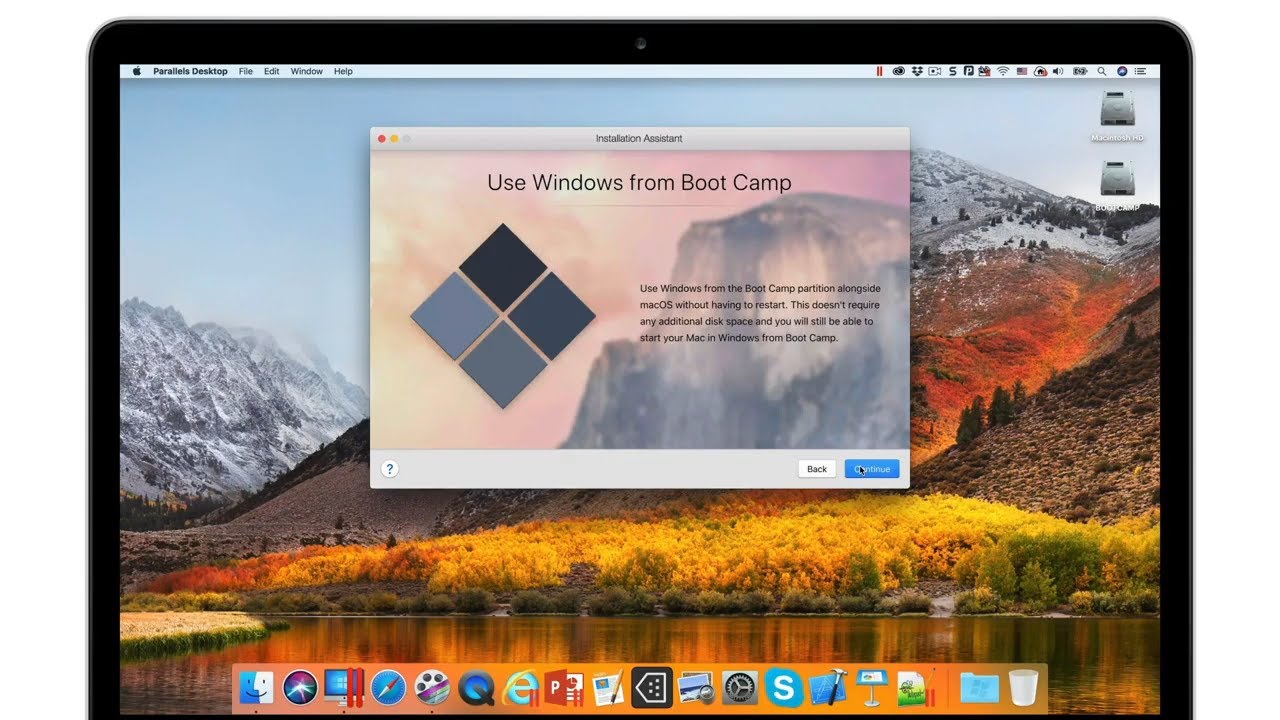Click the Back button
The image size is (1280, 720).
tap(817, 469)
